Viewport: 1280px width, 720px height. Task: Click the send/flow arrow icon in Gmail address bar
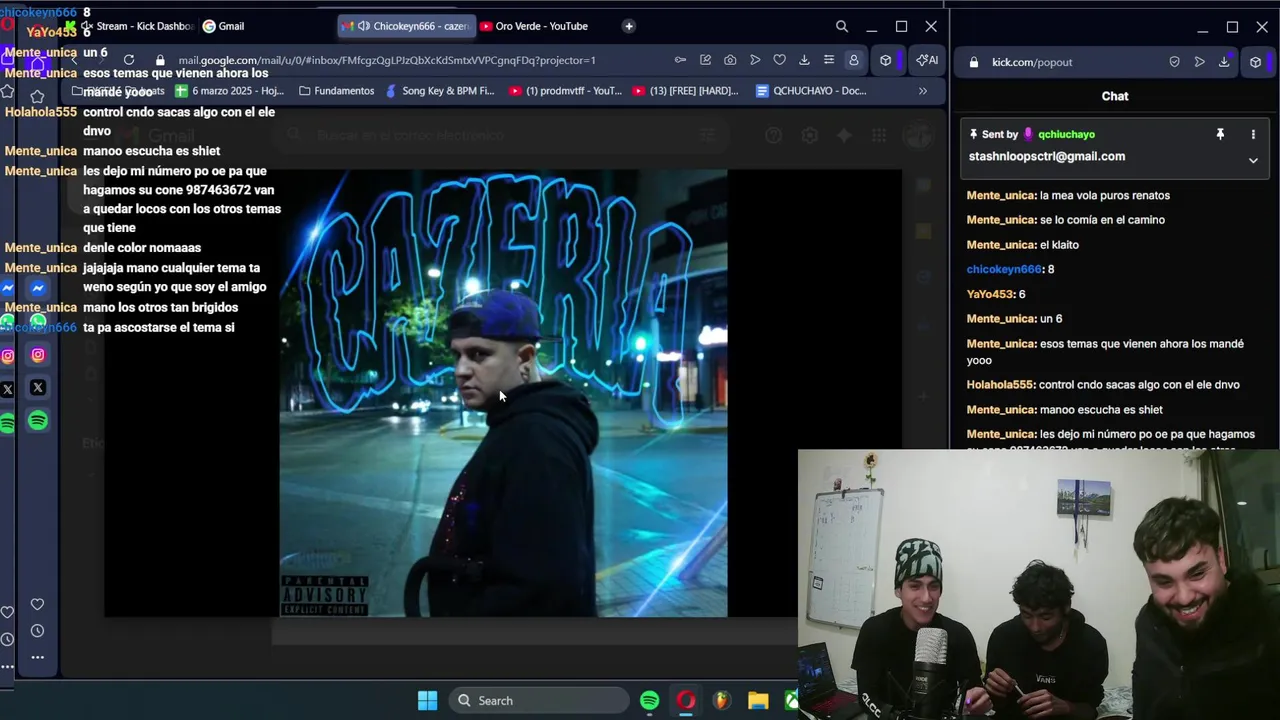click(x=755, y=60)
